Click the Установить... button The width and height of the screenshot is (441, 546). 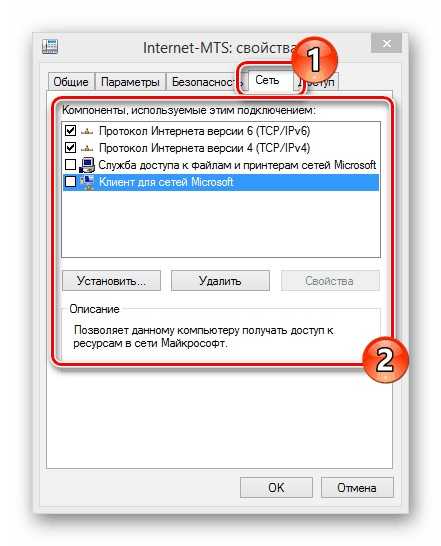(111, 281)
